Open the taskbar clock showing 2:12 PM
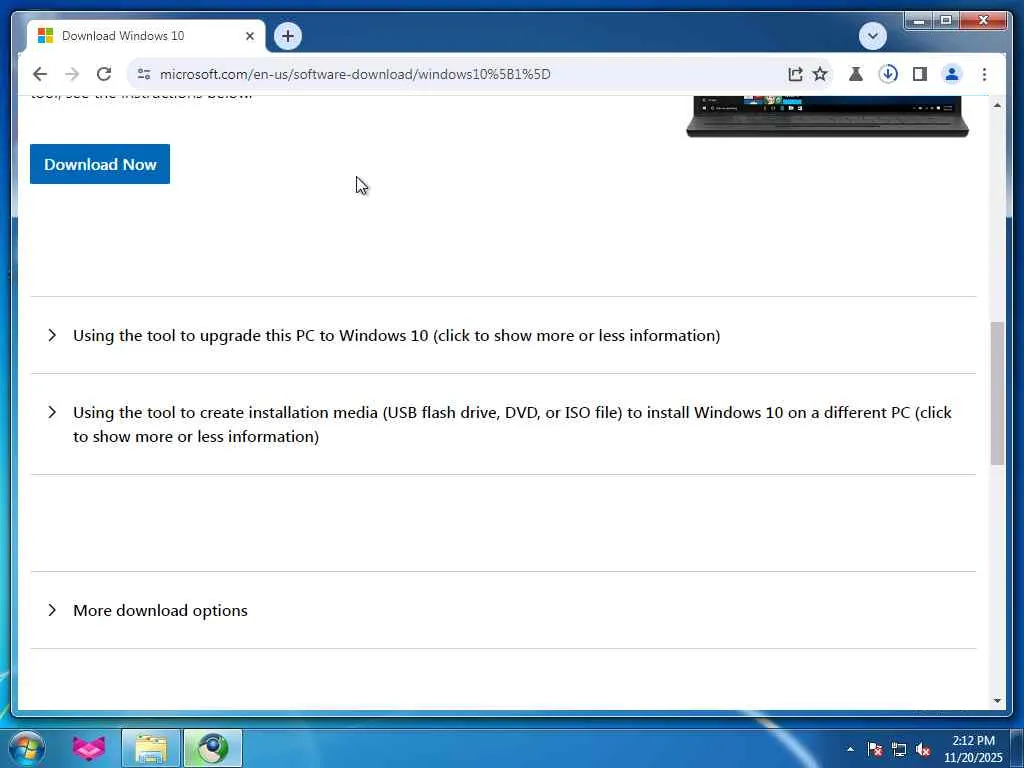This screenshot has height=768, width=1024. point(973,748)
